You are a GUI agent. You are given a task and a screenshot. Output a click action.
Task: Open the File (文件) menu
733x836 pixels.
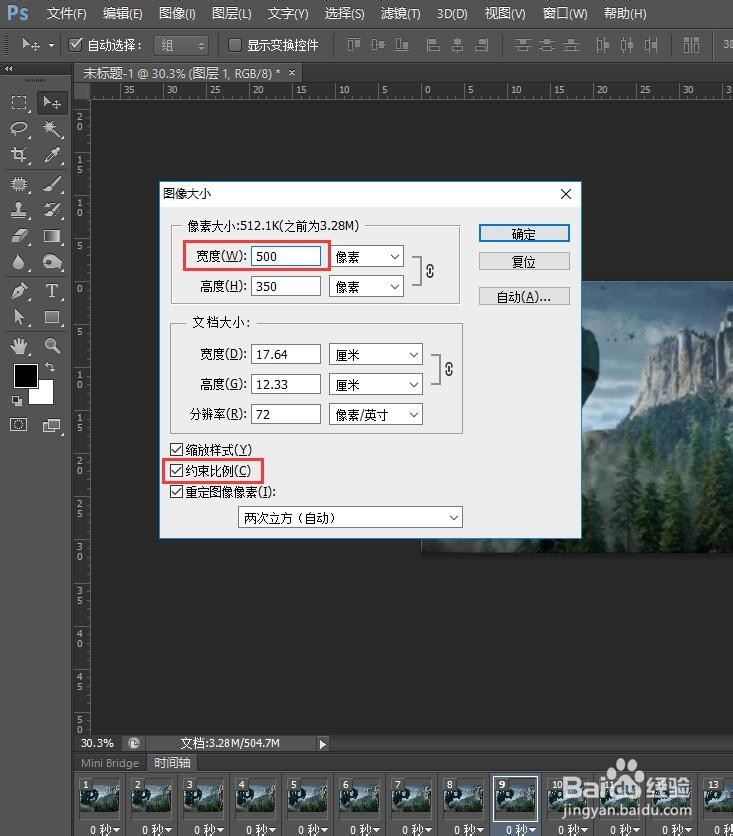coord(67,13)
